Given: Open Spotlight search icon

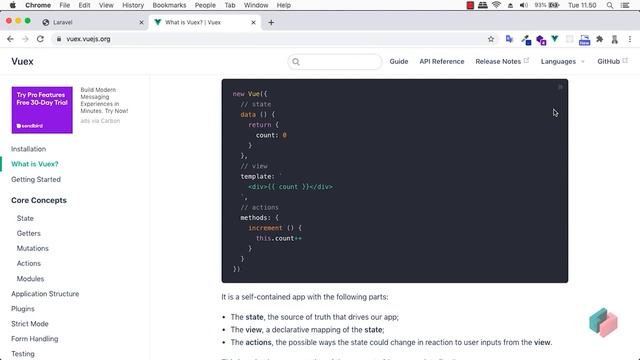Looking at the screenshot, I should click(610, 5).
